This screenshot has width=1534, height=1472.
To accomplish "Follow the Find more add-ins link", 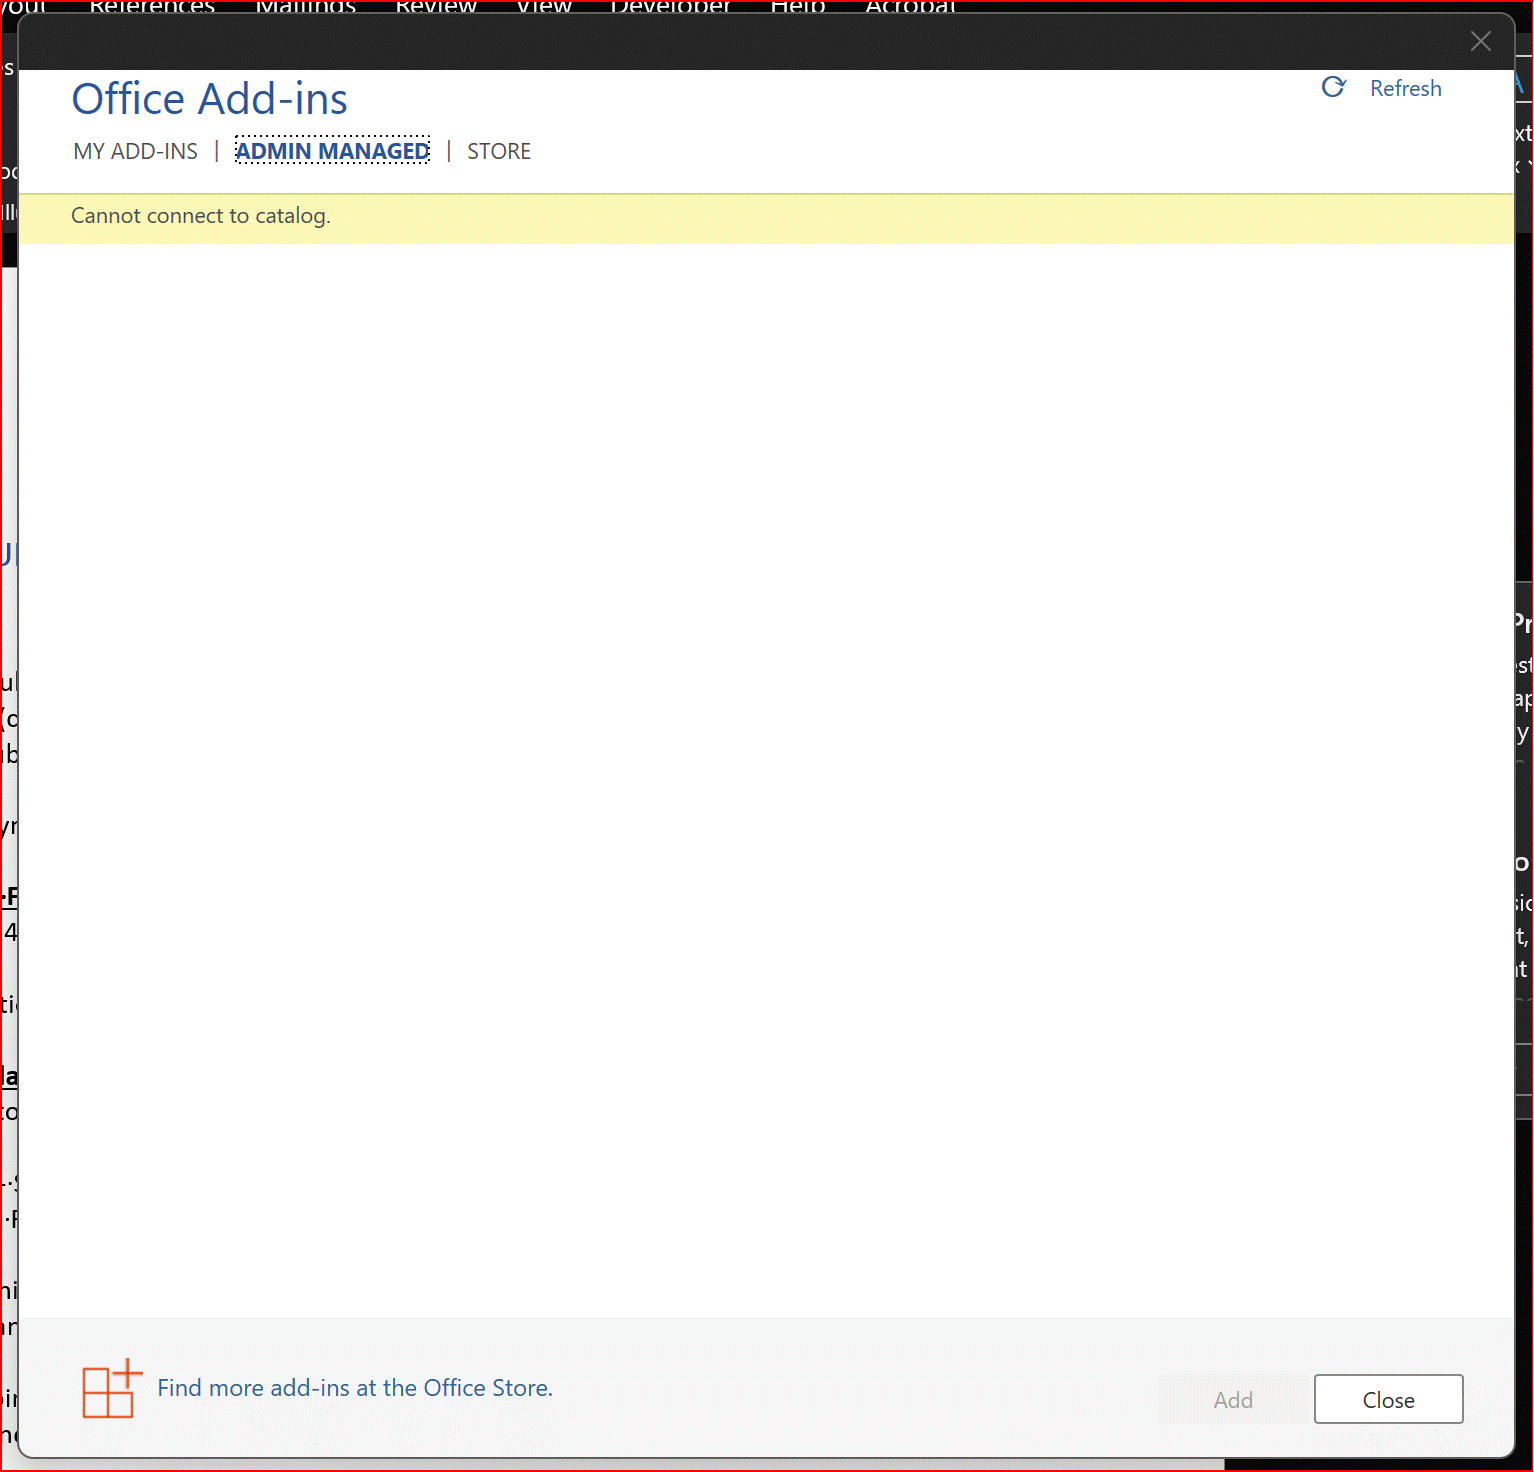I will (x=354, y=1388).
